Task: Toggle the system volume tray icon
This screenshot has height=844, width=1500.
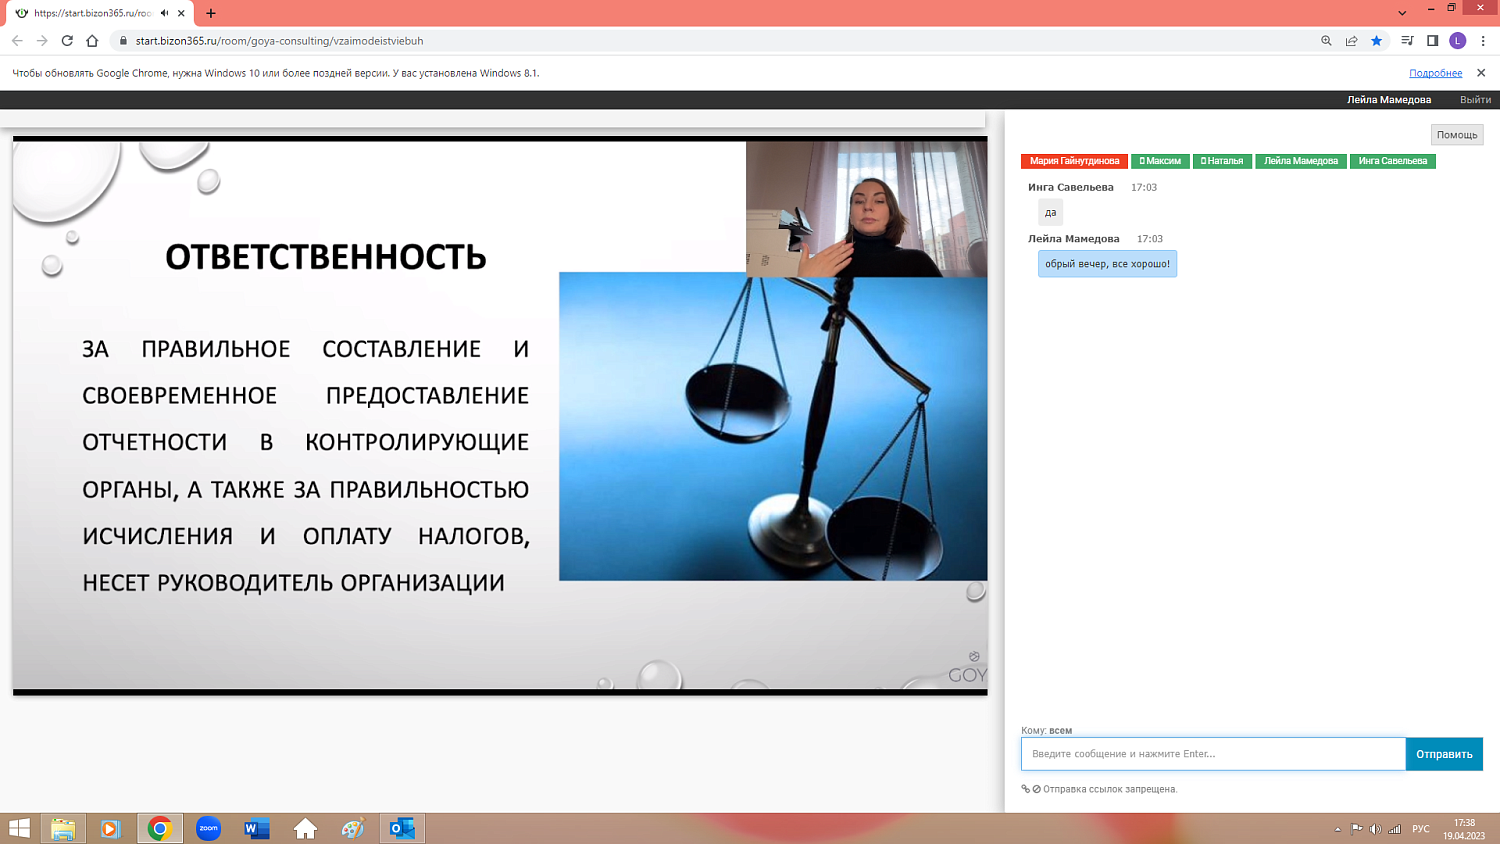Action: pos(1375,829)
